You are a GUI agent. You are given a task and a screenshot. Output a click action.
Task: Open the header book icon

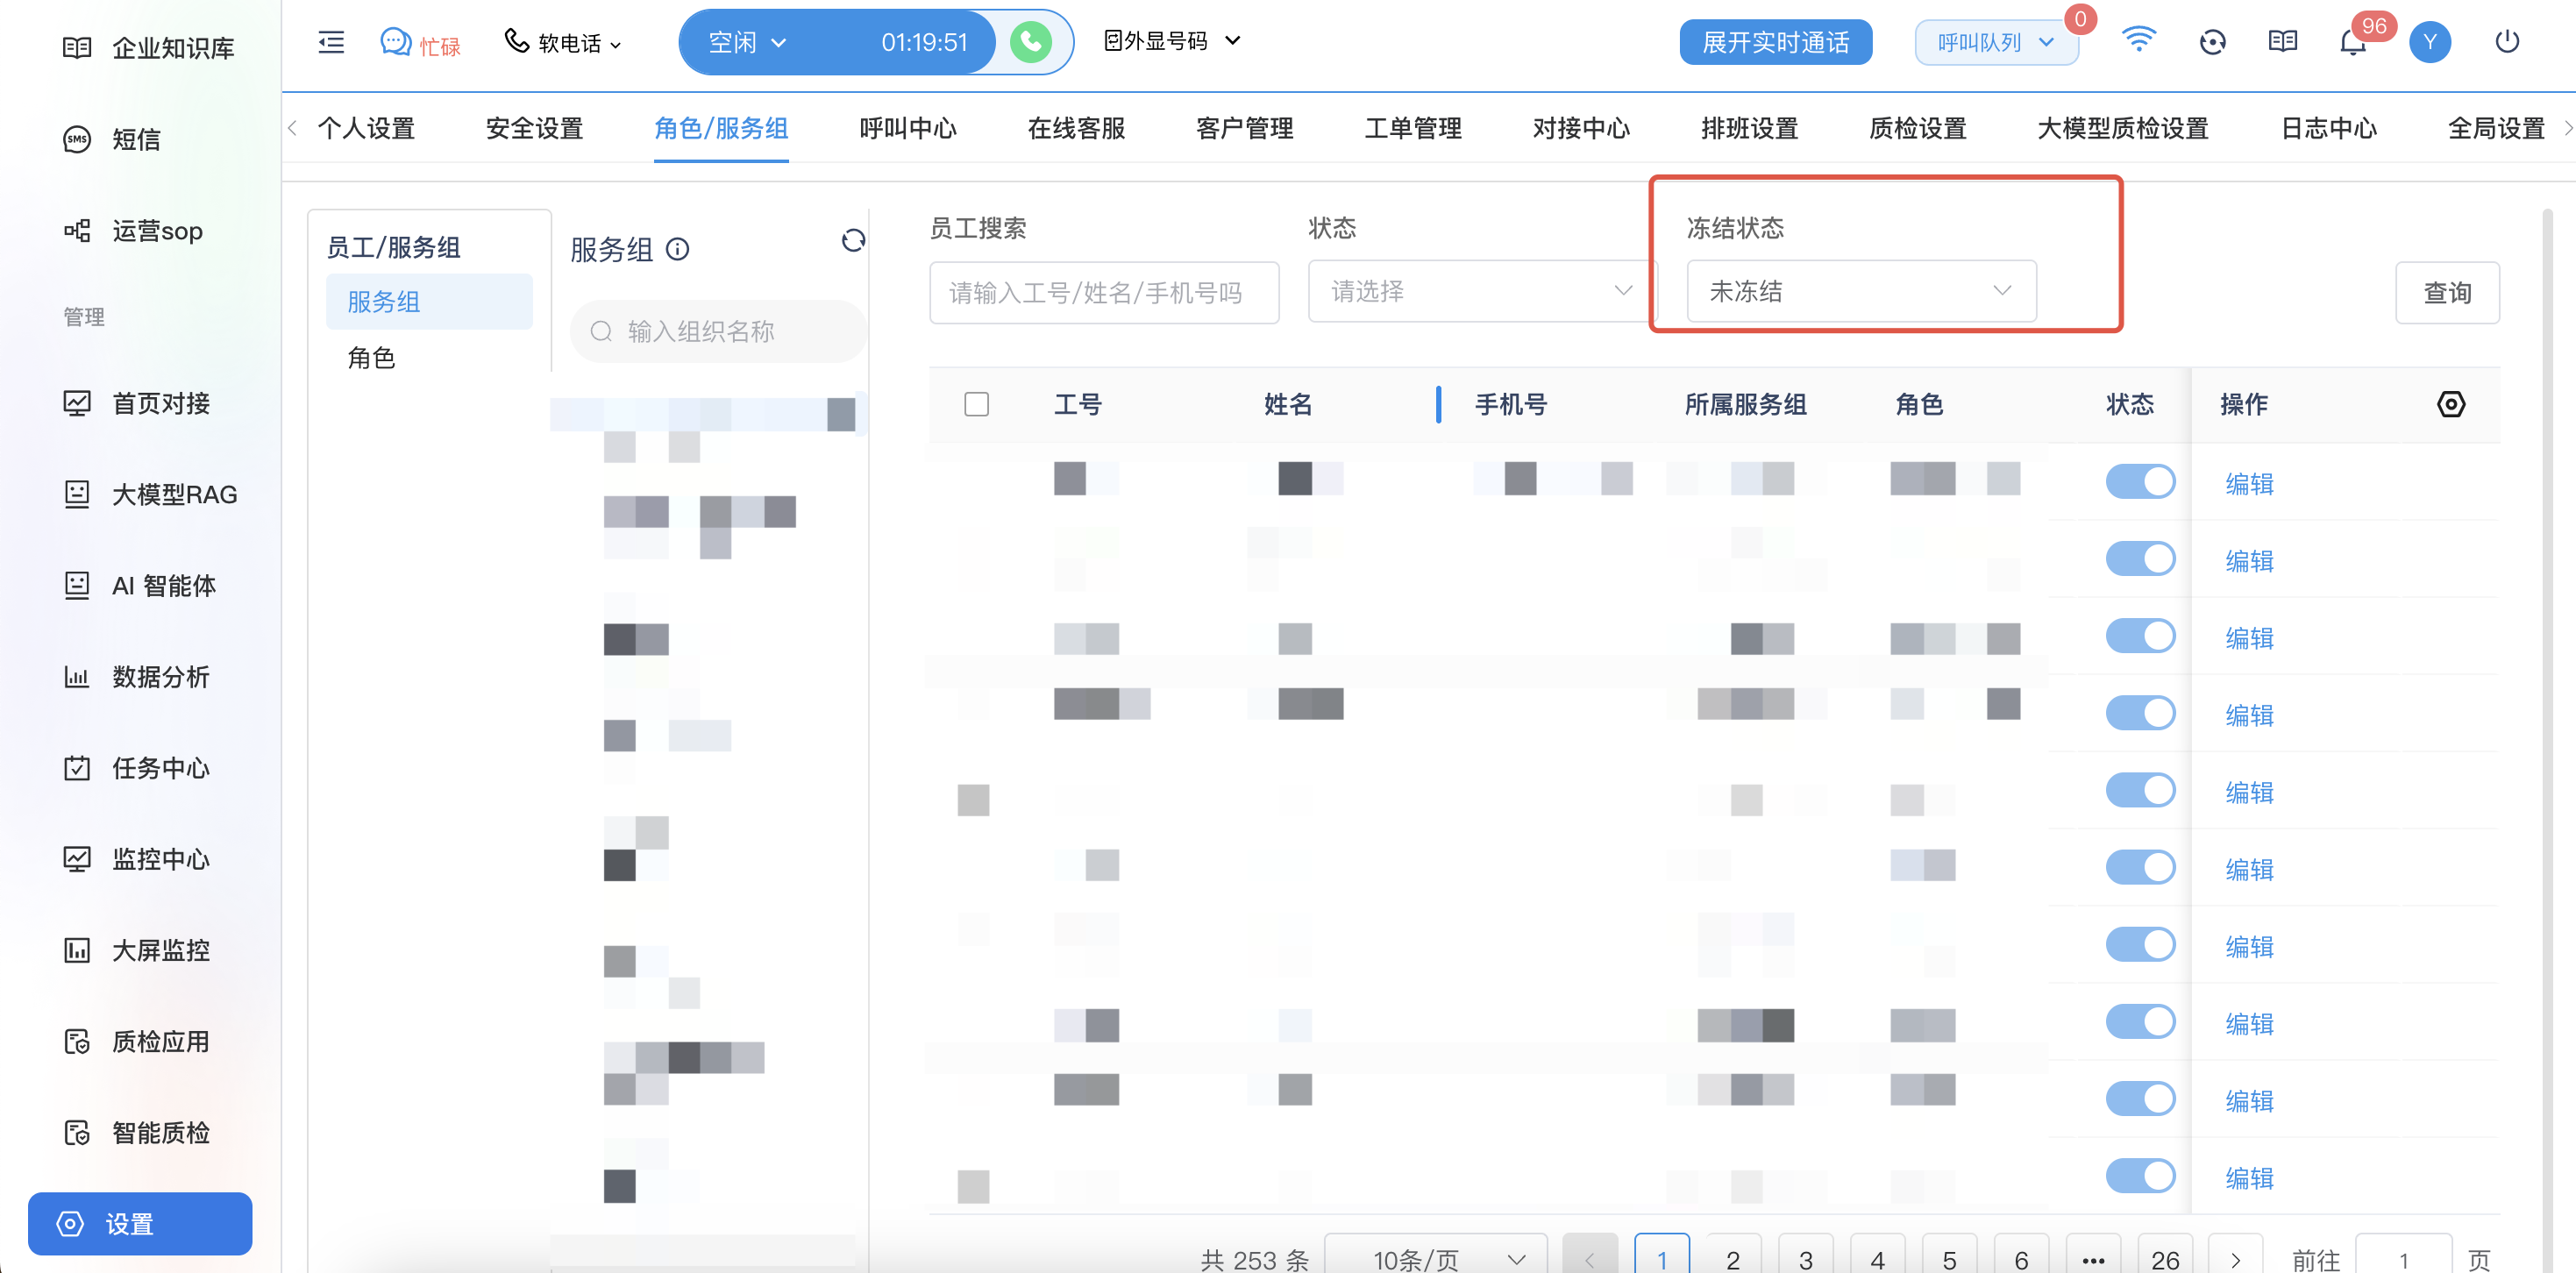click(2283, 42)
